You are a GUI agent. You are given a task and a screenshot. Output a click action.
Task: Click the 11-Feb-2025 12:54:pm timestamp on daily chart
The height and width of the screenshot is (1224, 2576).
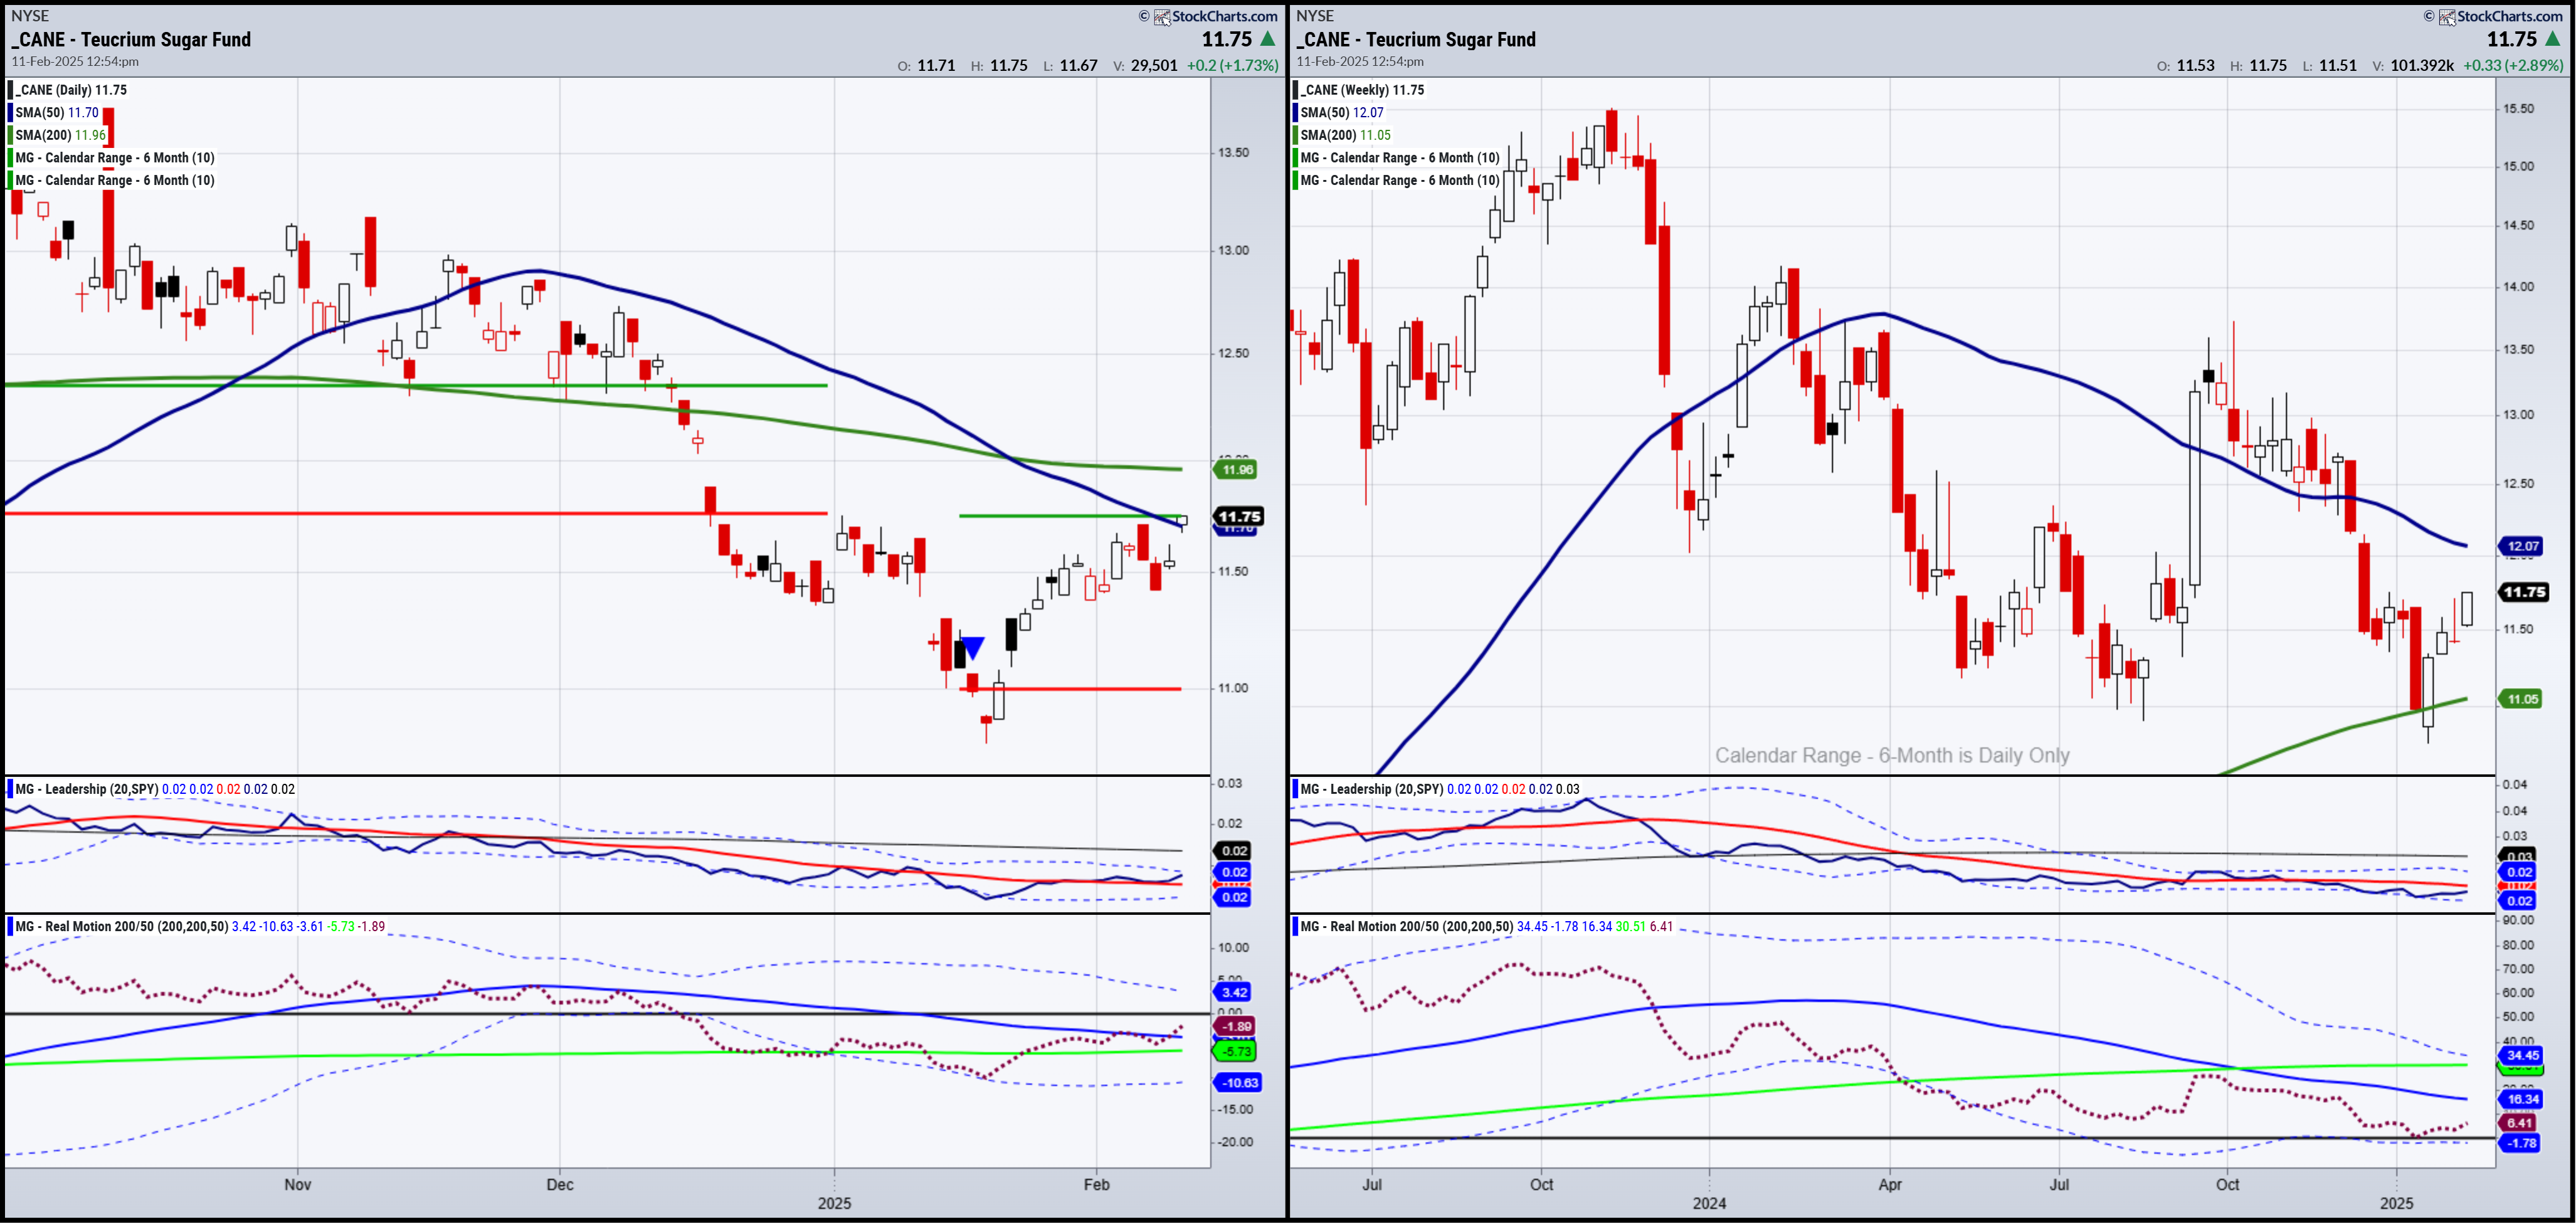click(x=75, y=62)
